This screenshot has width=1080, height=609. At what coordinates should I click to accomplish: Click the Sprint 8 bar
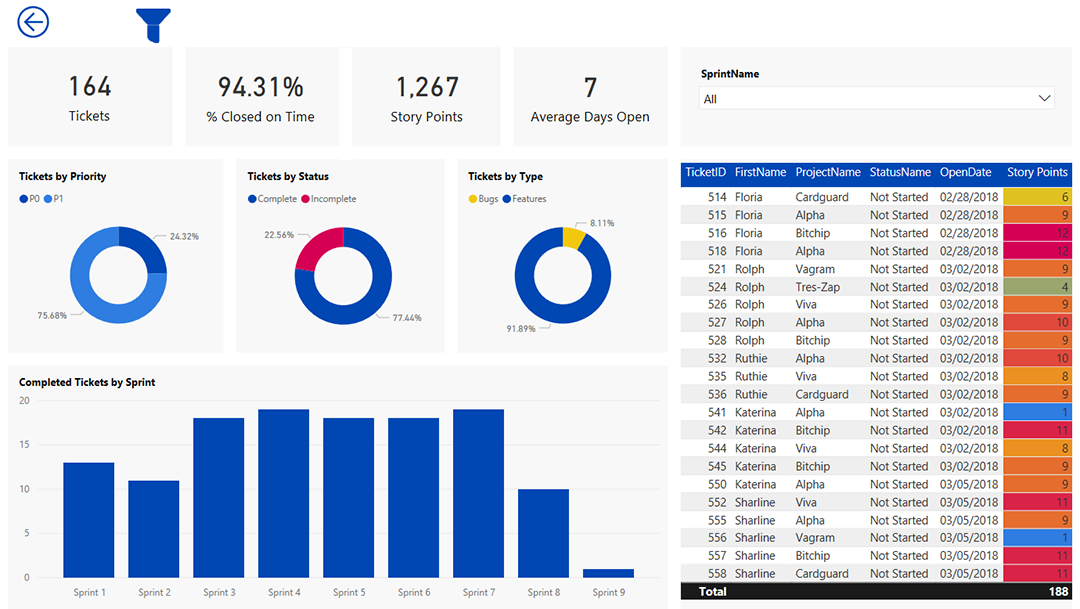543,533
